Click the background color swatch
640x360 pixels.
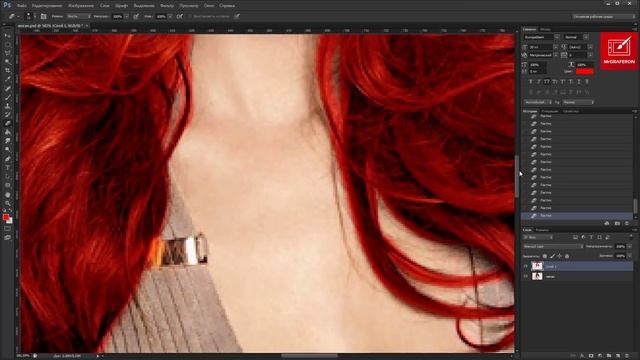[9, 221]
